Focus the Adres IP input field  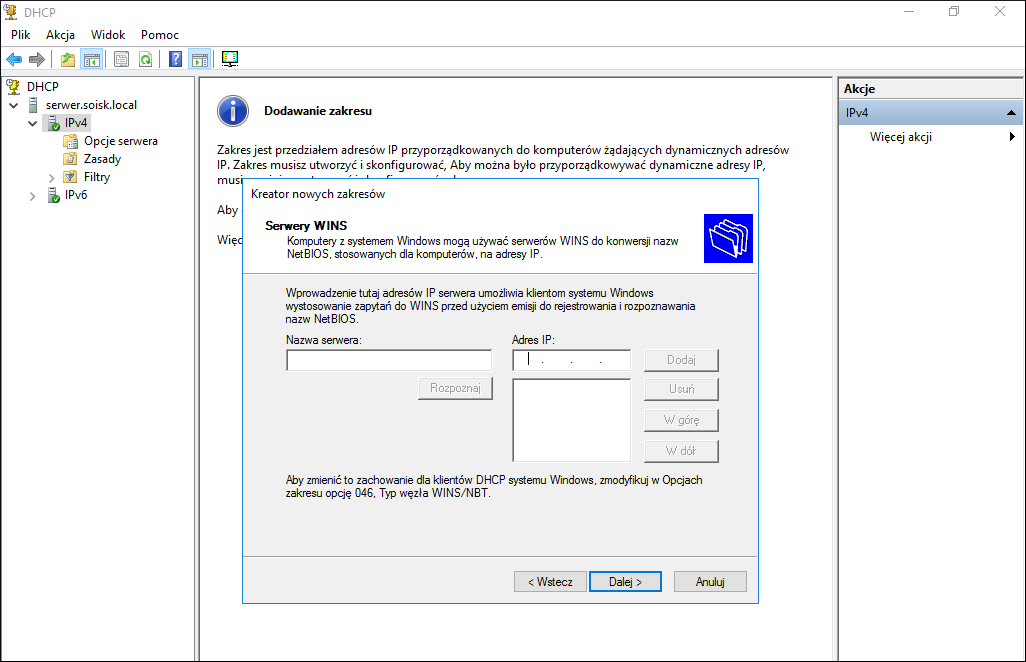(x=571, y=360)
